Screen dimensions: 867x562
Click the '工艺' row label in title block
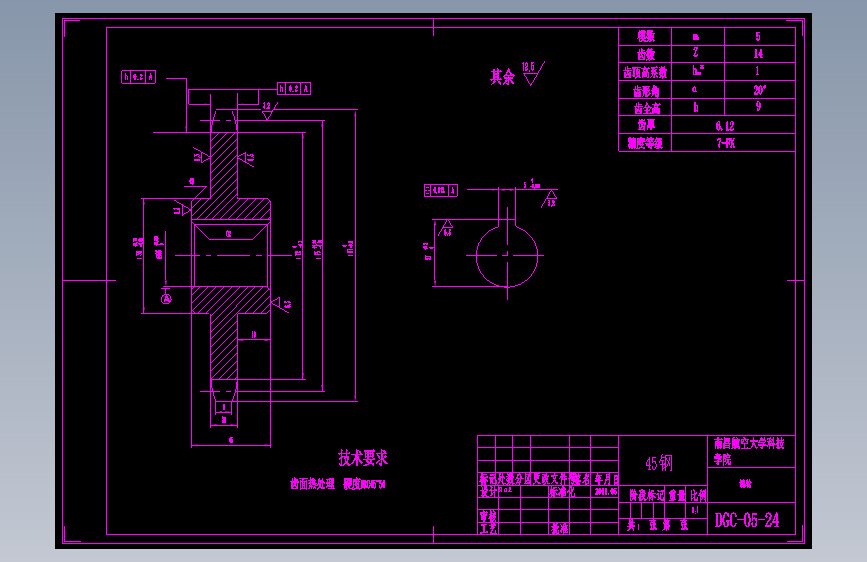(488, 529)
